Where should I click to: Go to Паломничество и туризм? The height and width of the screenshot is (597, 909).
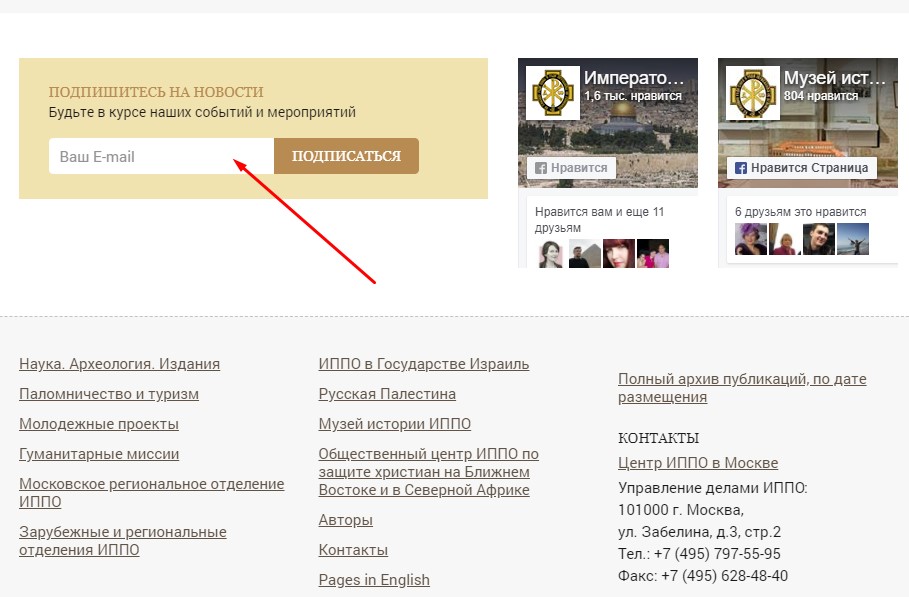point(109,394)
